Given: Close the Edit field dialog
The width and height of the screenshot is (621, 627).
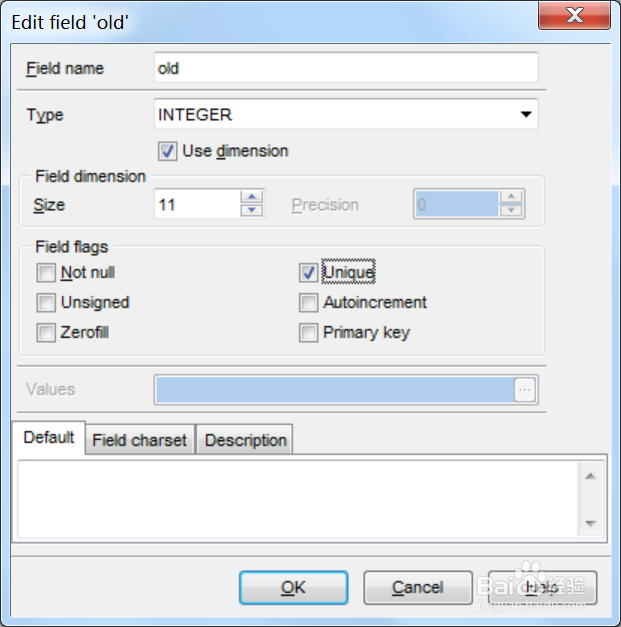Looking at the screenshot, I should click(574, 15).
